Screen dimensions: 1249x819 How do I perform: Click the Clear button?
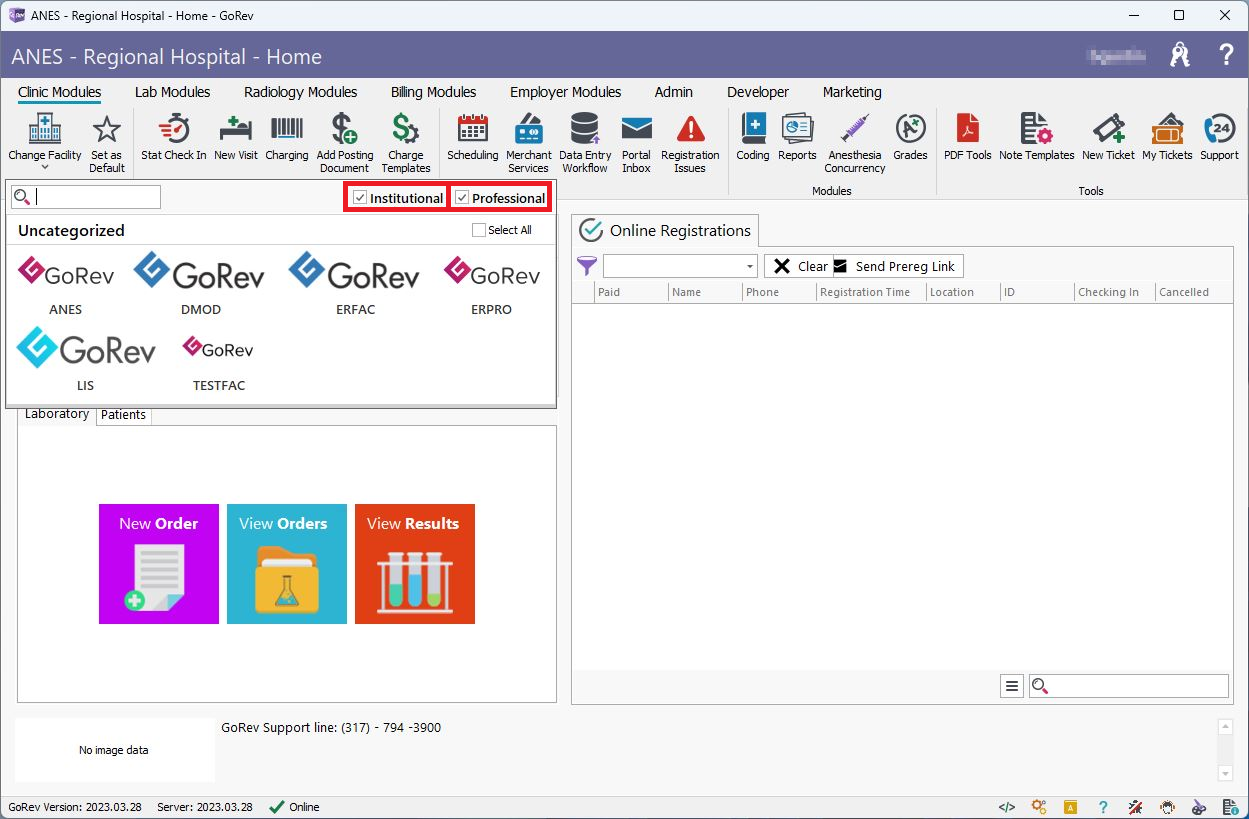pos(799,266)
